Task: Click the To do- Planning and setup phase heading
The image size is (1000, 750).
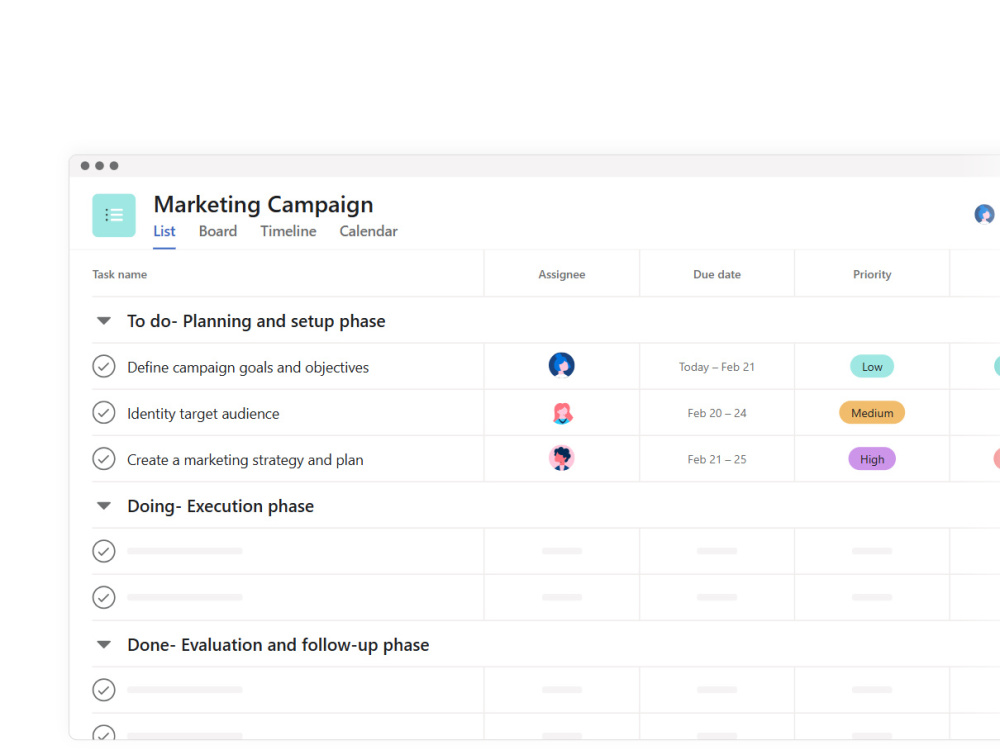Action: click(256, 321)
